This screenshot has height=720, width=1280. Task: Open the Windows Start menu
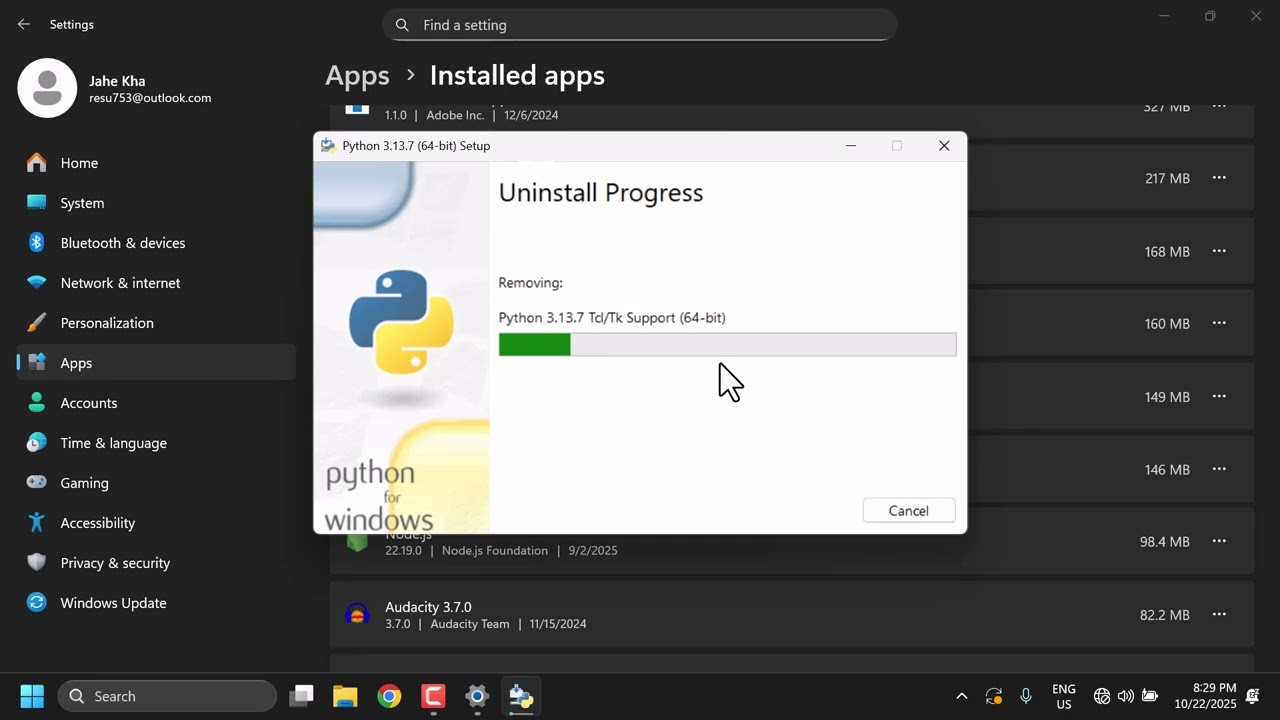(32, 696)
